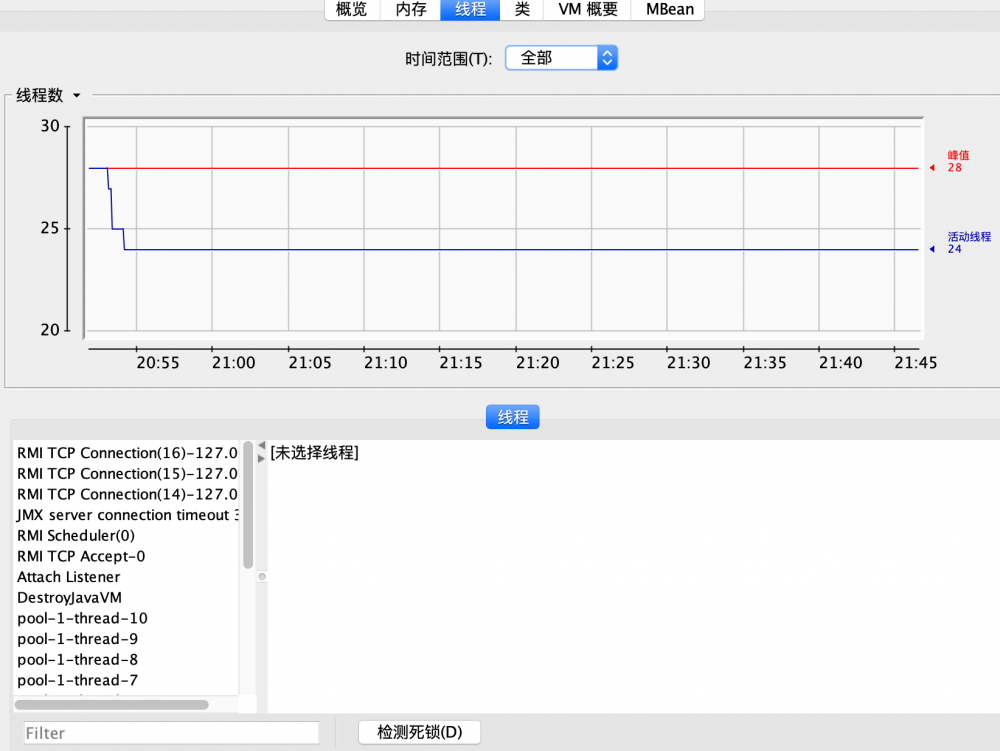Click the blue 活动线程 24 marker arrow
Screen dimensions: 1000x751
pos(933,249)
